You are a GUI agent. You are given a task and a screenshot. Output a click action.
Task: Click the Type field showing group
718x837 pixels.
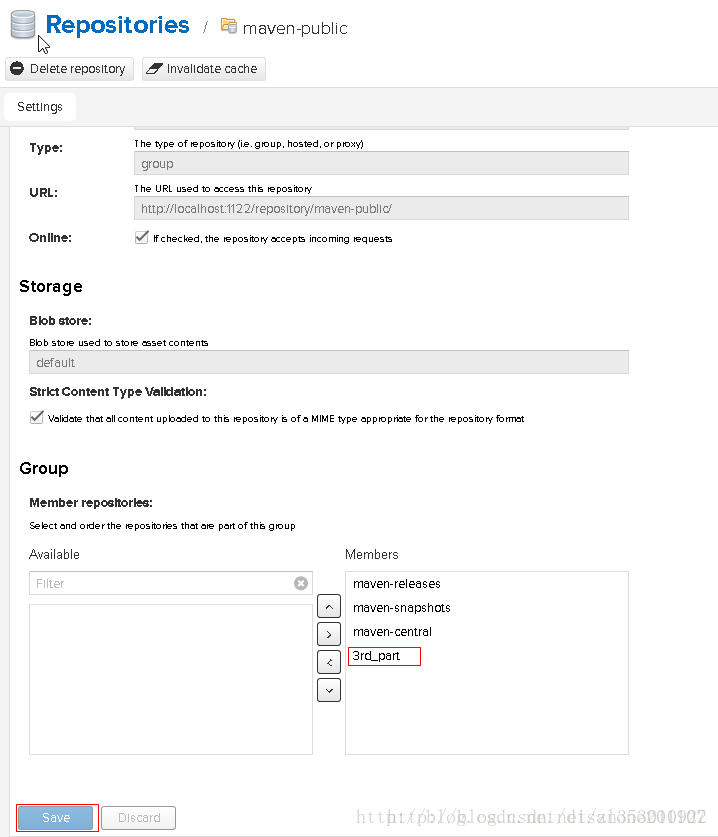pos(381,163)
